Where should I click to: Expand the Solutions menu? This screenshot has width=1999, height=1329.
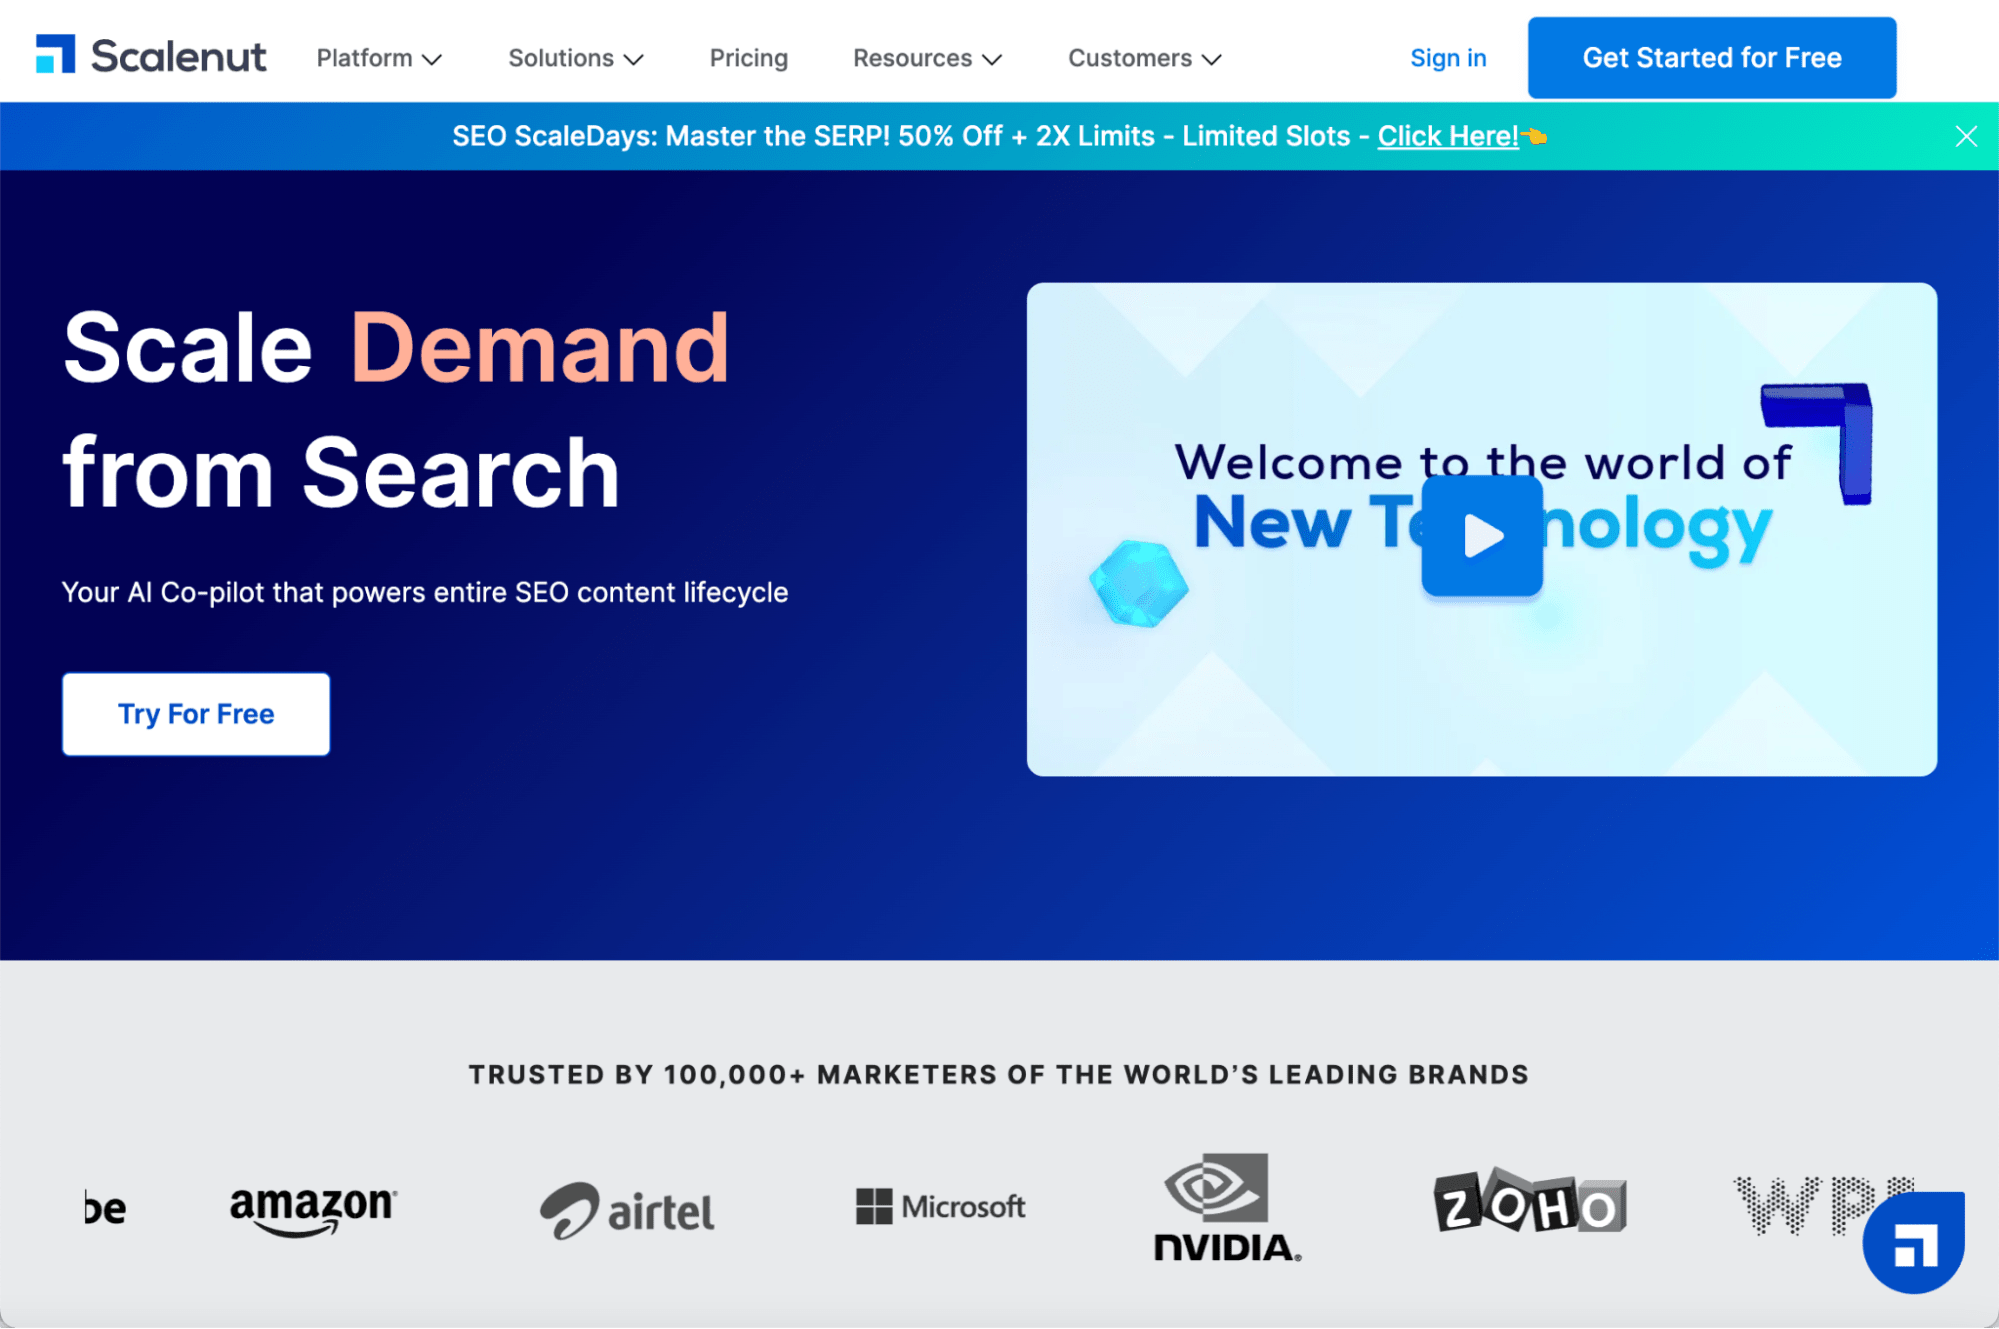[x=576, y=58]
